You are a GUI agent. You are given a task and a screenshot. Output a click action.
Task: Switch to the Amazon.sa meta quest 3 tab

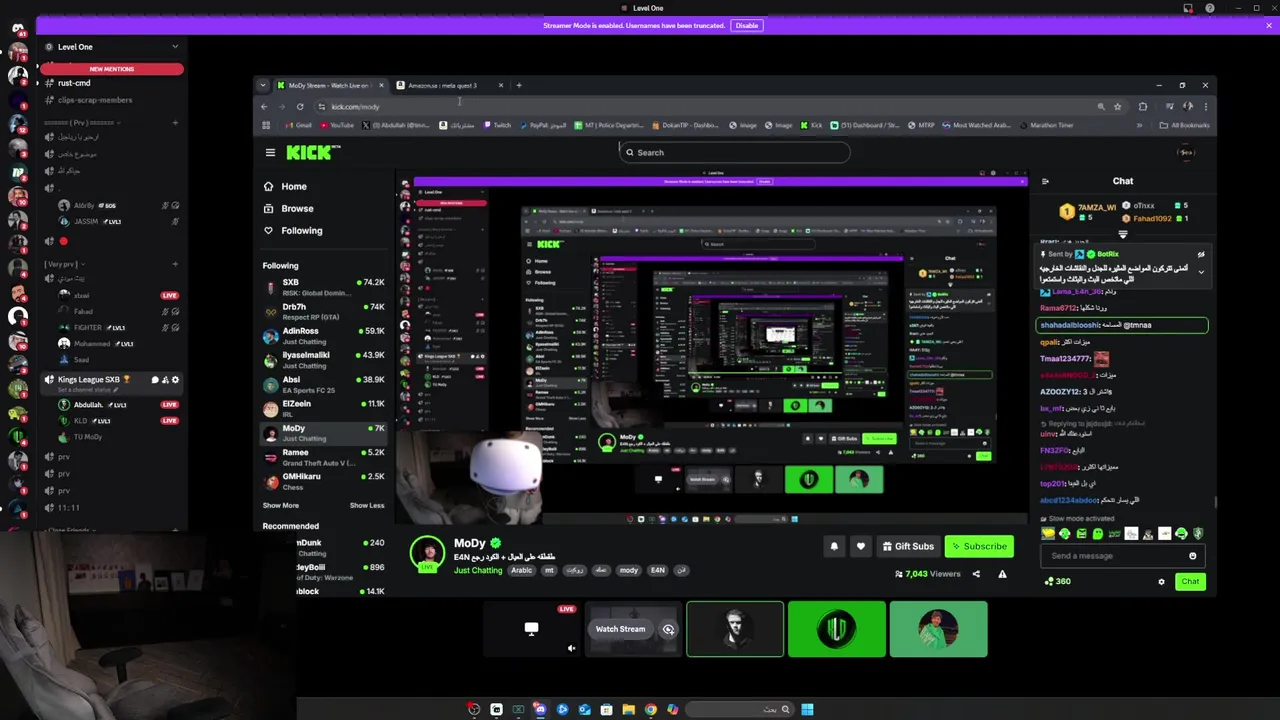[449, 85]
